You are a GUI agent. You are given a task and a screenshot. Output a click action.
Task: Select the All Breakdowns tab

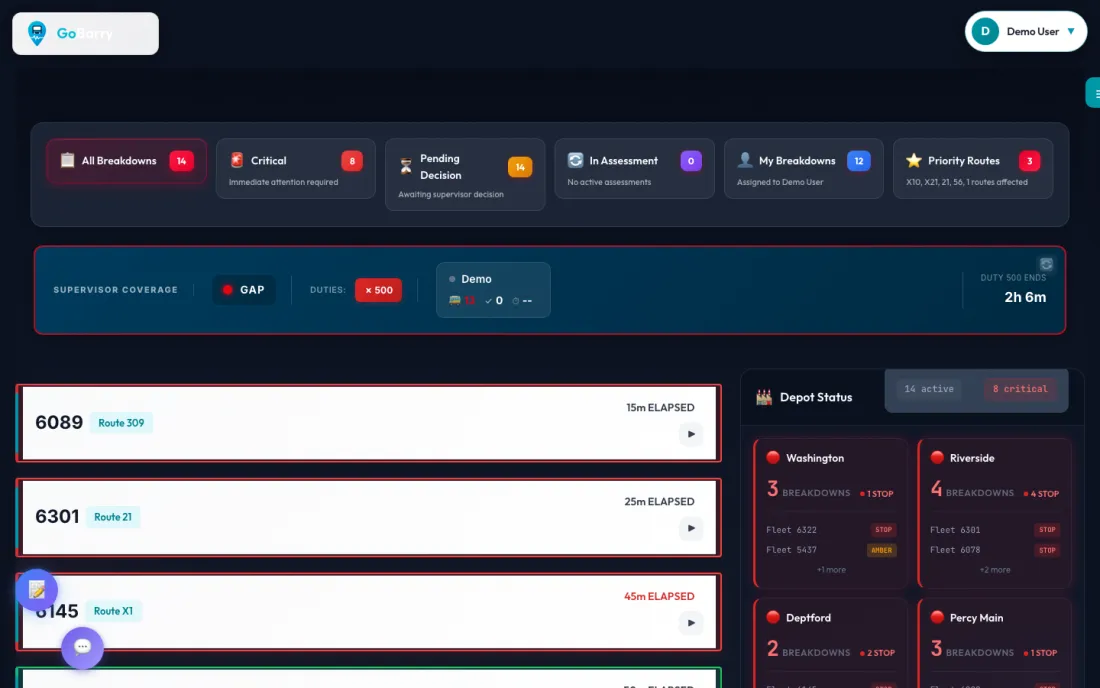(126, 161)
